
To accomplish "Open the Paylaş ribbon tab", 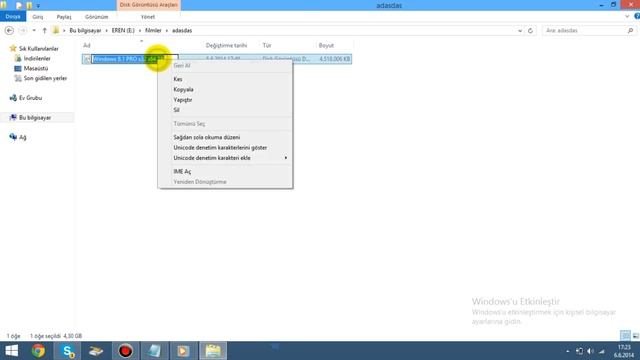I will tap(64, 17).
